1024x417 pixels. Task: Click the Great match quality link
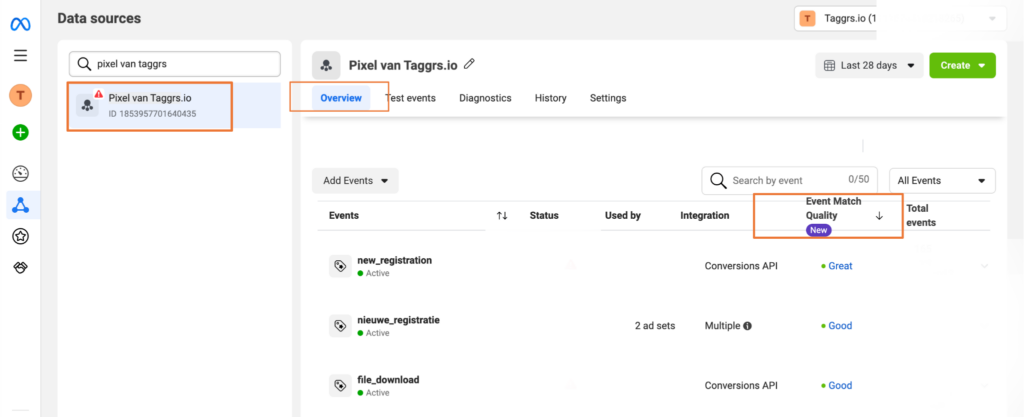coord(840,266)
